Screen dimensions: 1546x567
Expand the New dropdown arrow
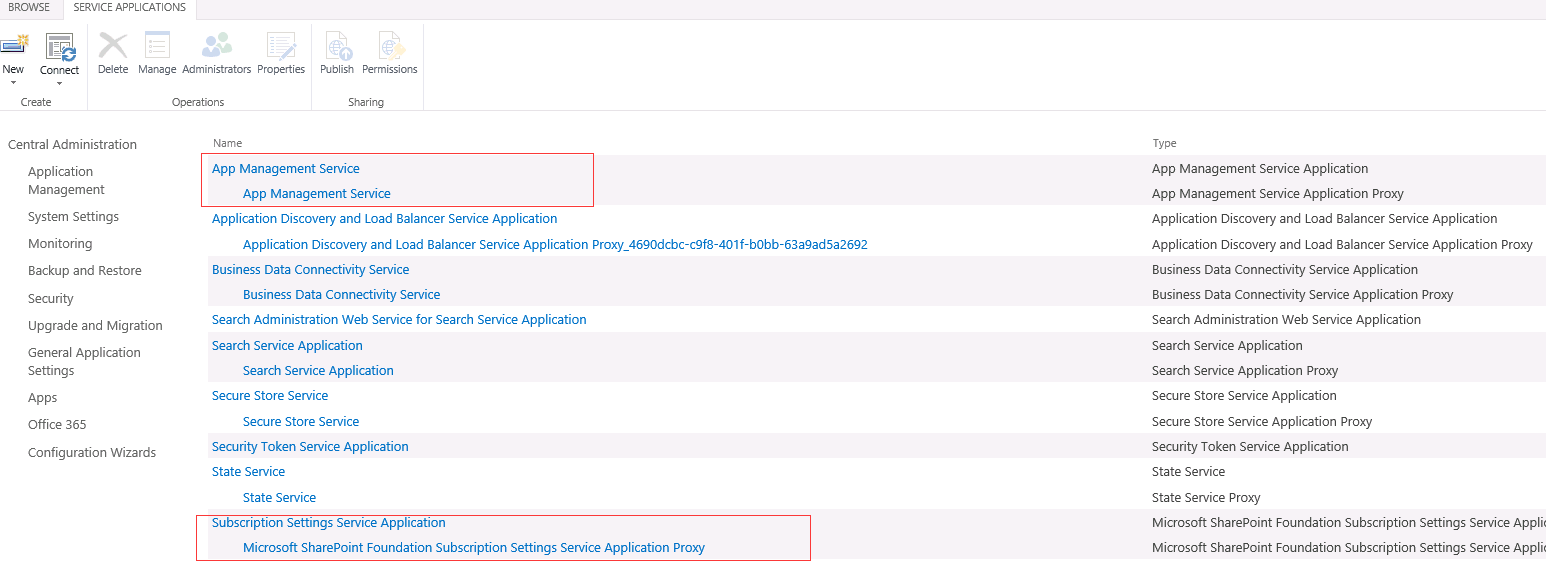13,83
